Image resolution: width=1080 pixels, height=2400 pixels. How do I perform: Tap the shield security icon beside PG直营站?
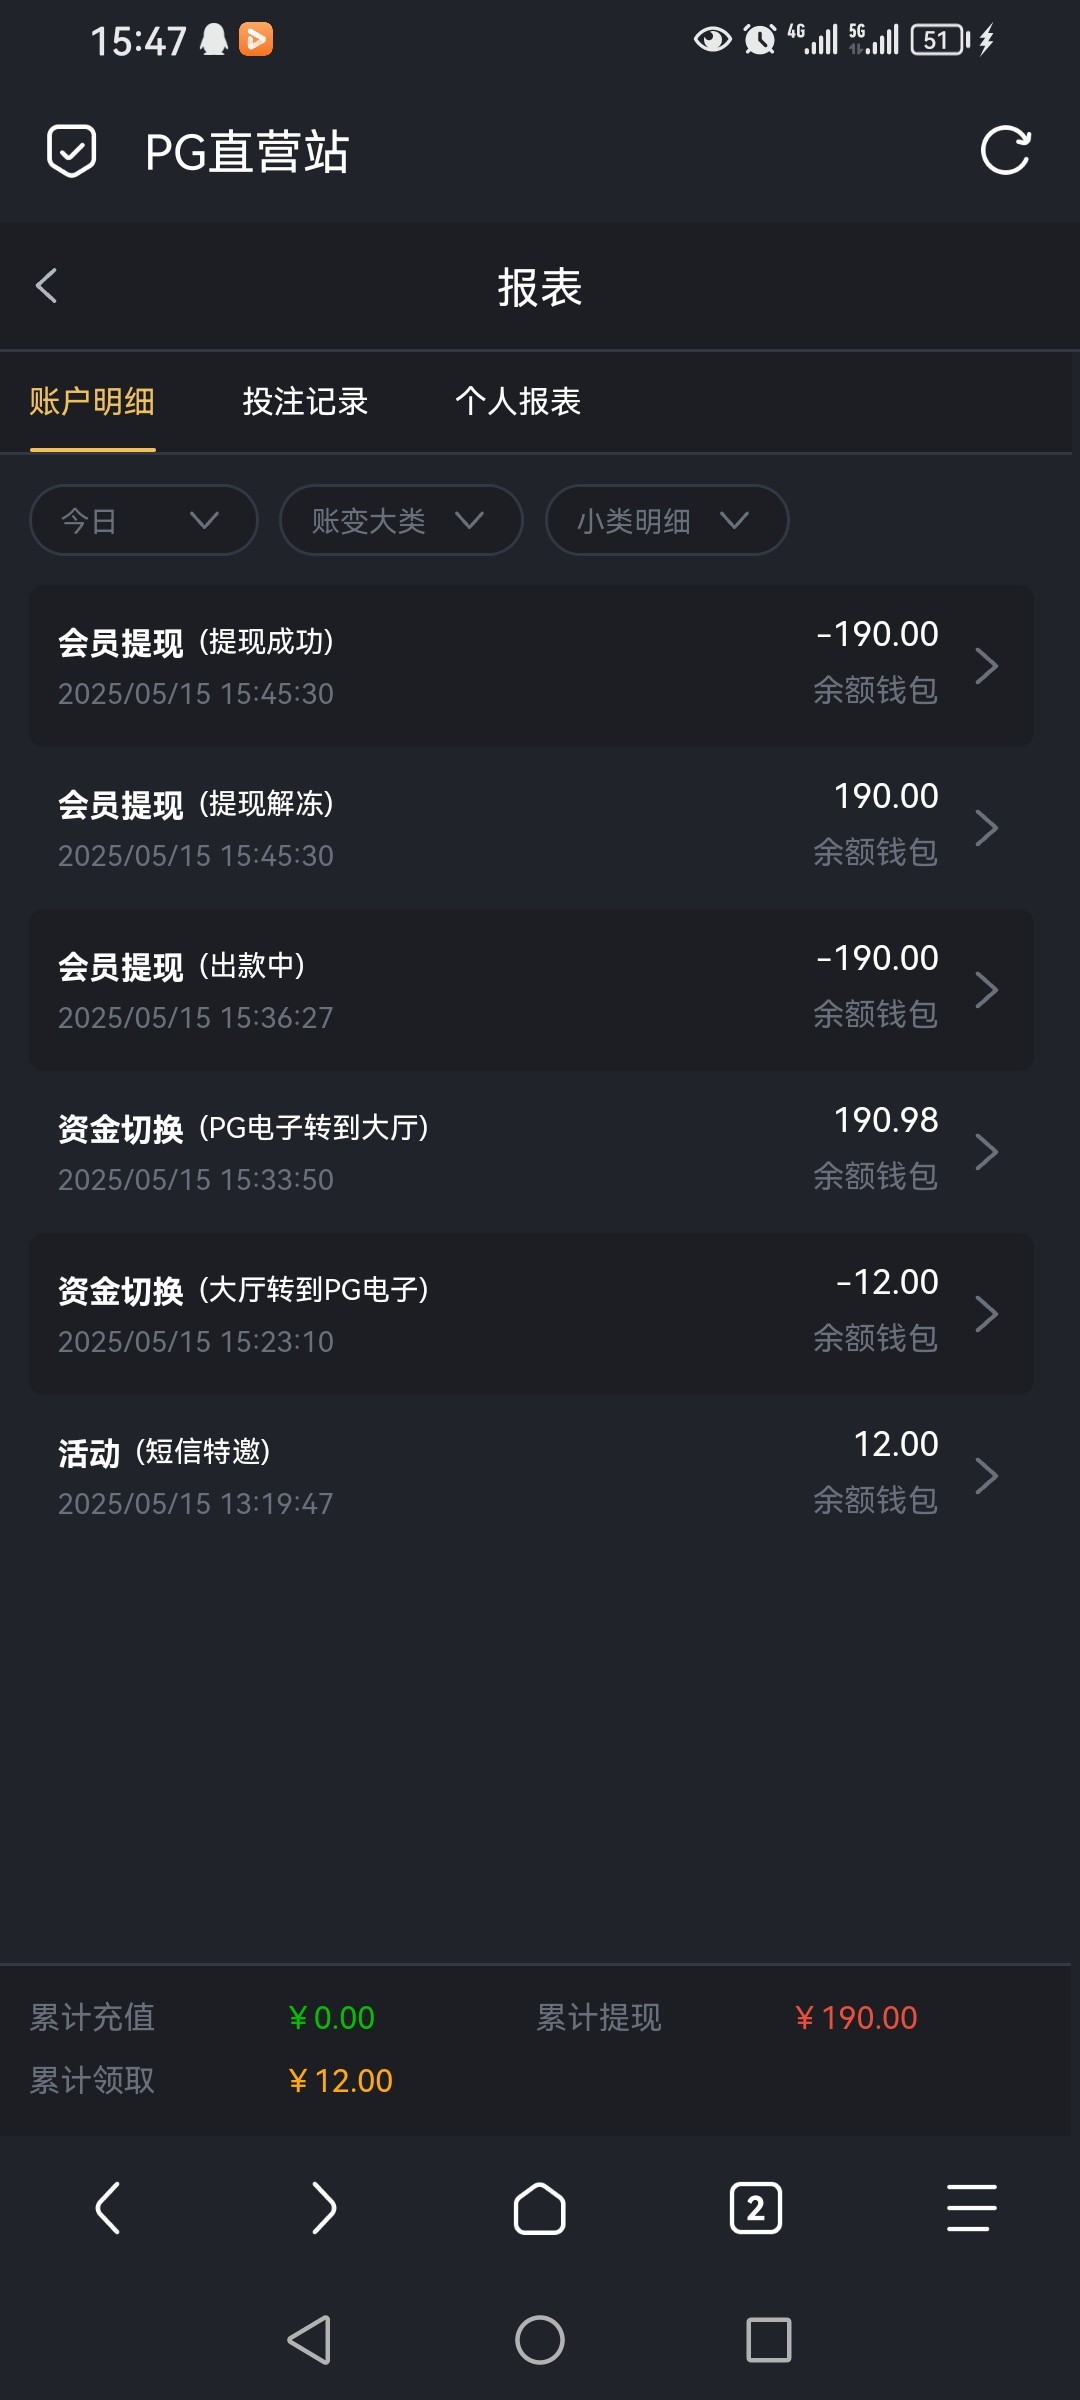click(x=72, y=151)
